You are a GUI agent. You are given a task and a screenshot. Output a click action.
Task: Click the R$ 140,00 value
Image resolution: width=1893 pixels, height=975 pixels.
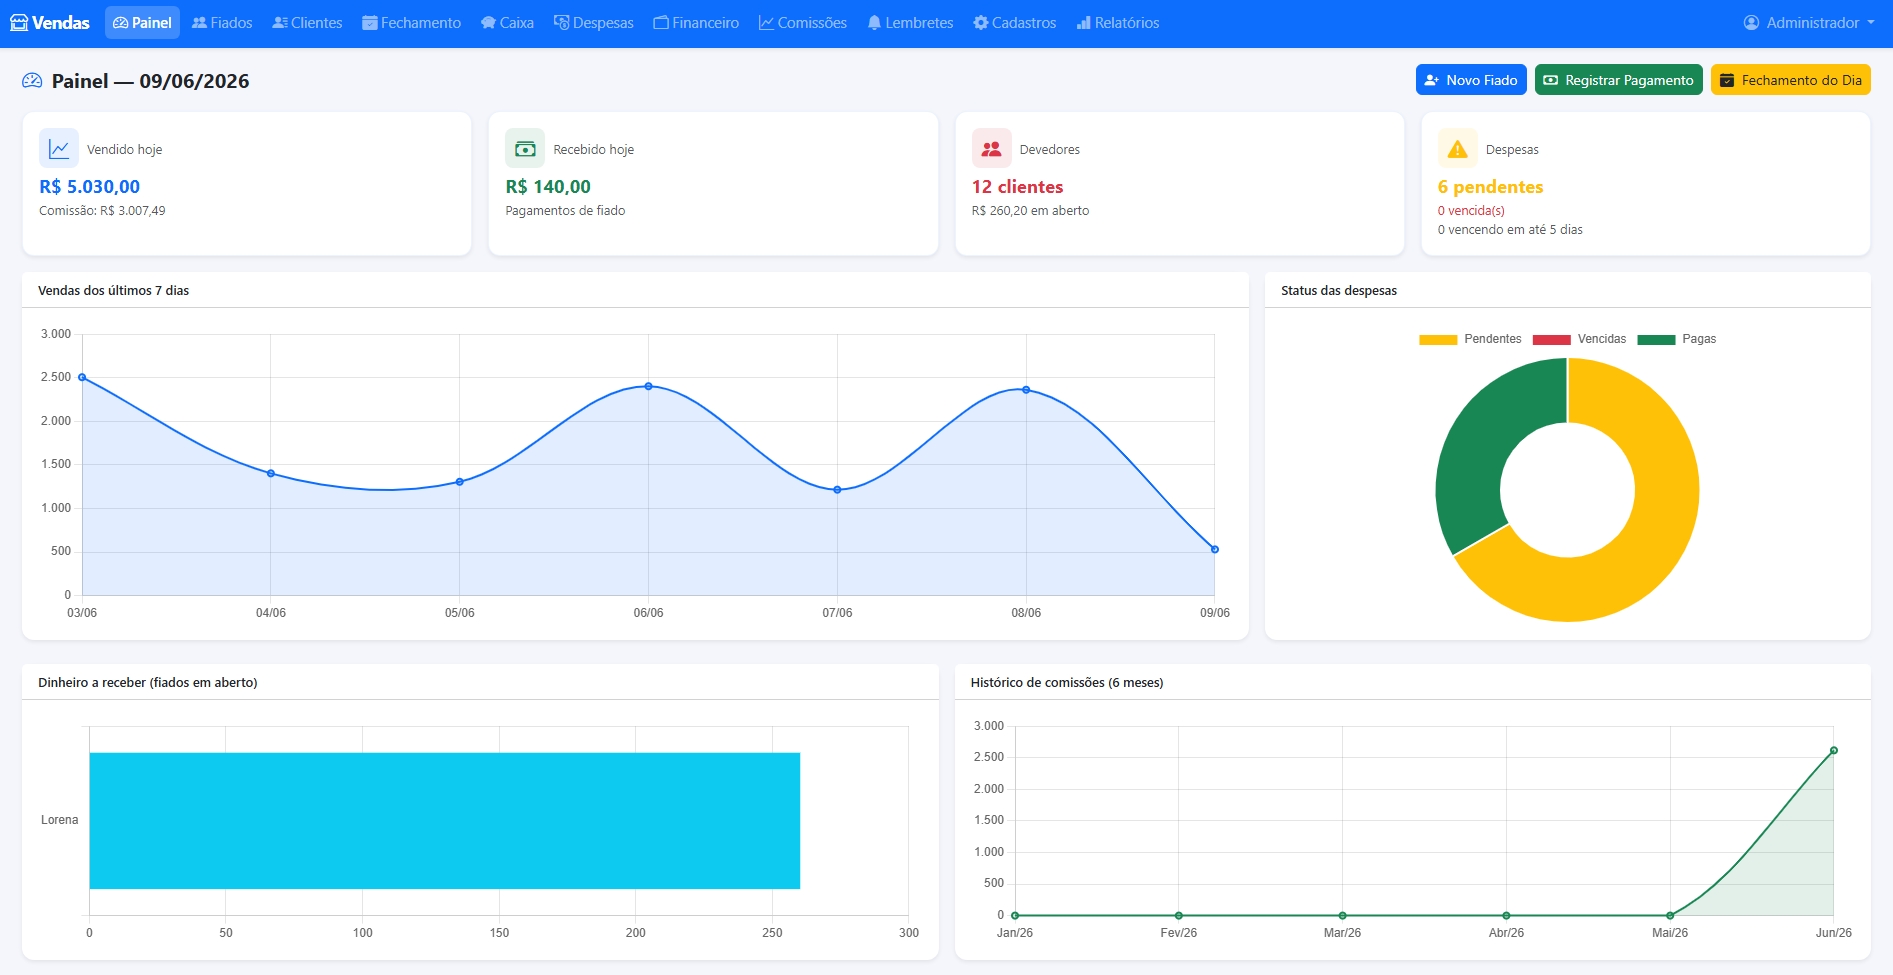(x=548, y=187)
